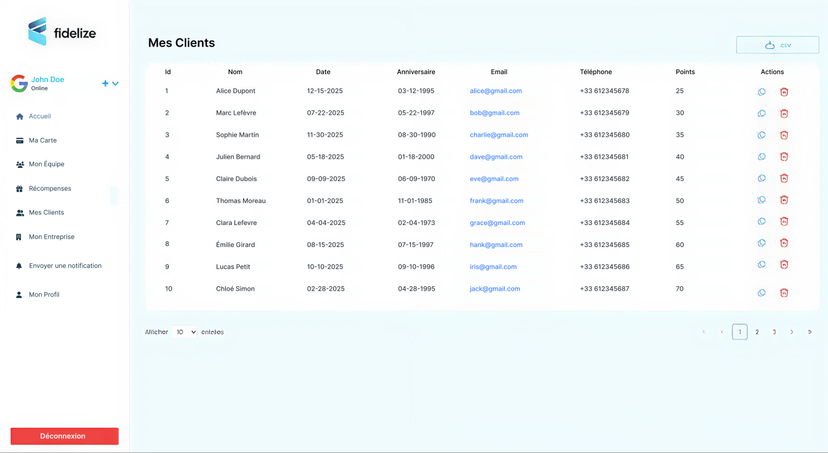The image size is (828, 453).
Task: Delete client Alice Dupont via red icon
Action: coord(784,92)
